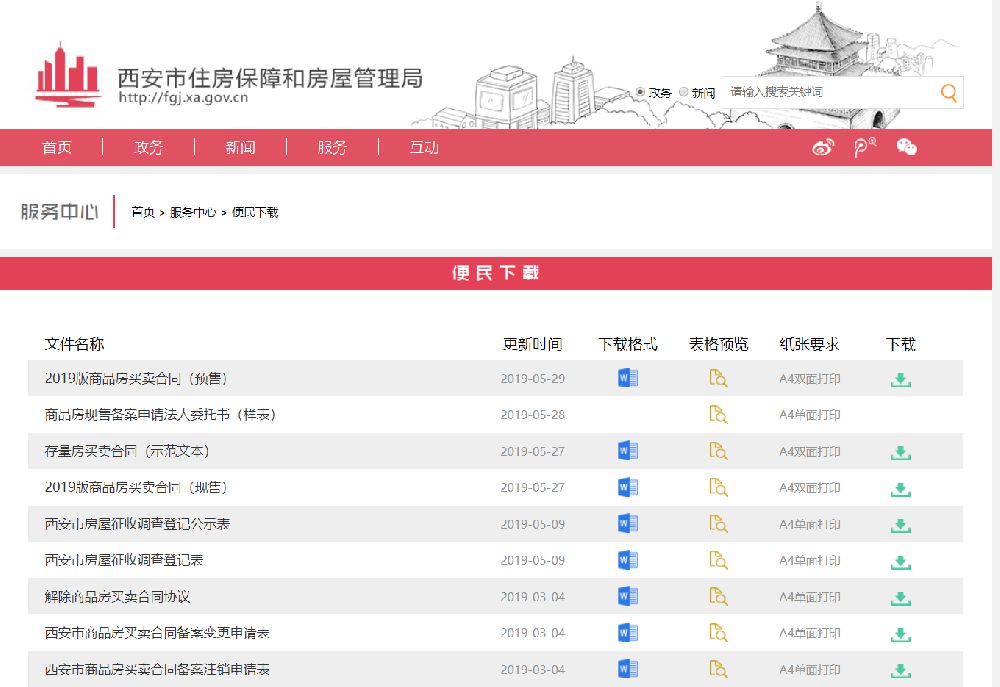Preview 商品房现售备案申请法人委托书 form
1000x687 pixels.
point(718,415)
